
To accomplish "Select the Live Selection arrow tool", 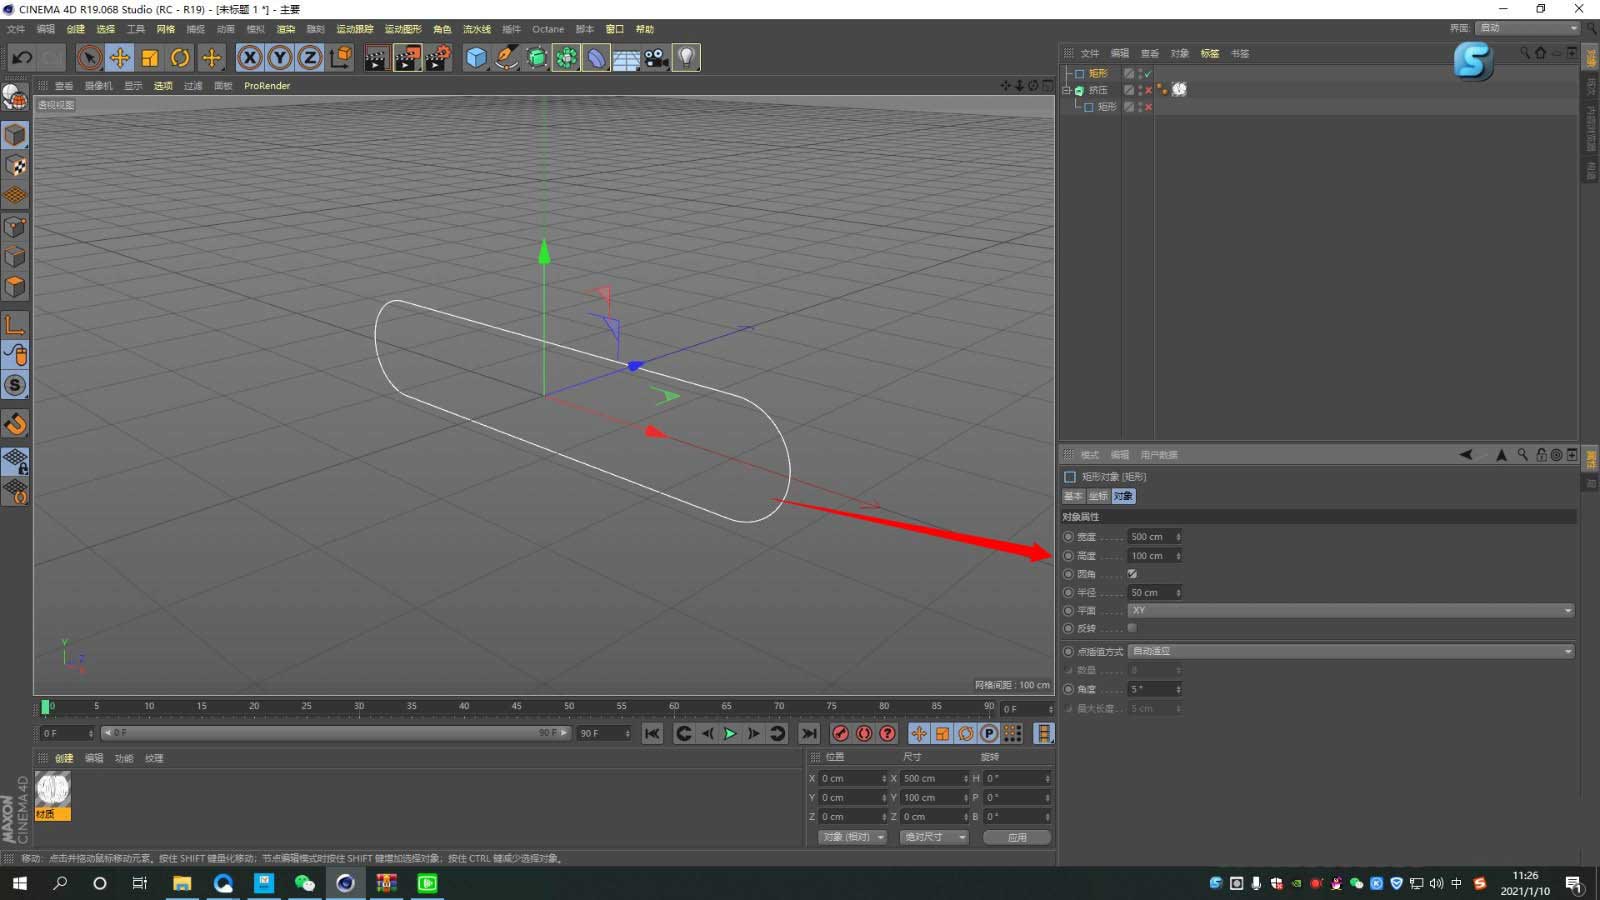I will coord(89,57).
